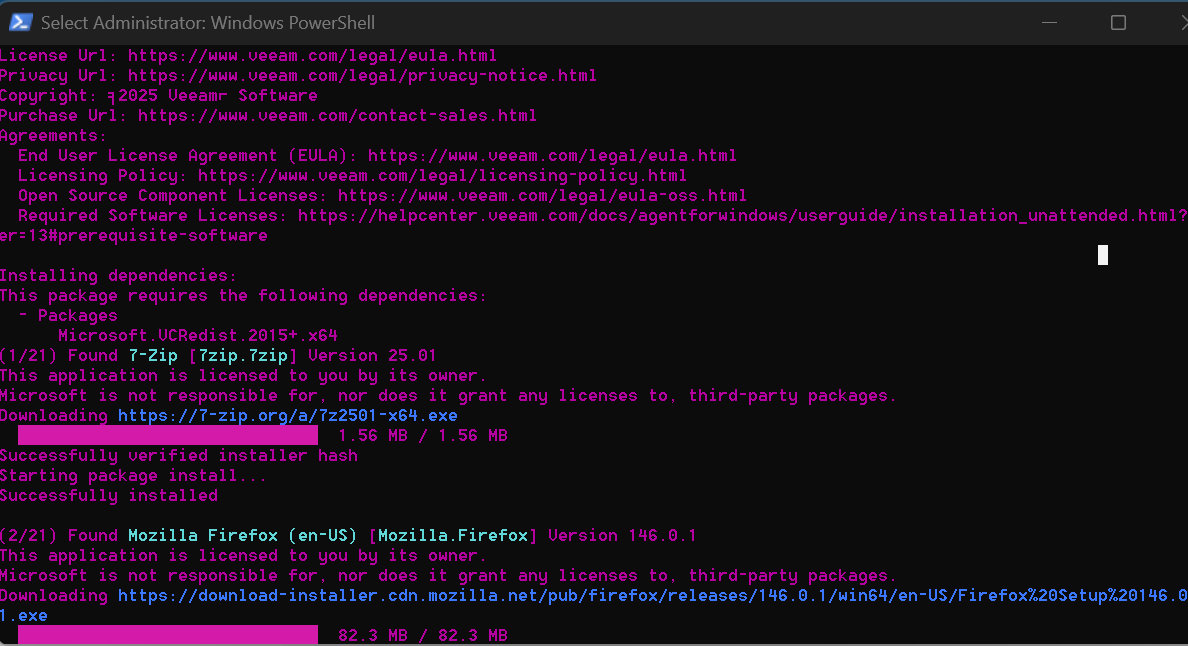Click the 7-zip.org installer download URL
The image size is (1188, 646).
point(288,416)
